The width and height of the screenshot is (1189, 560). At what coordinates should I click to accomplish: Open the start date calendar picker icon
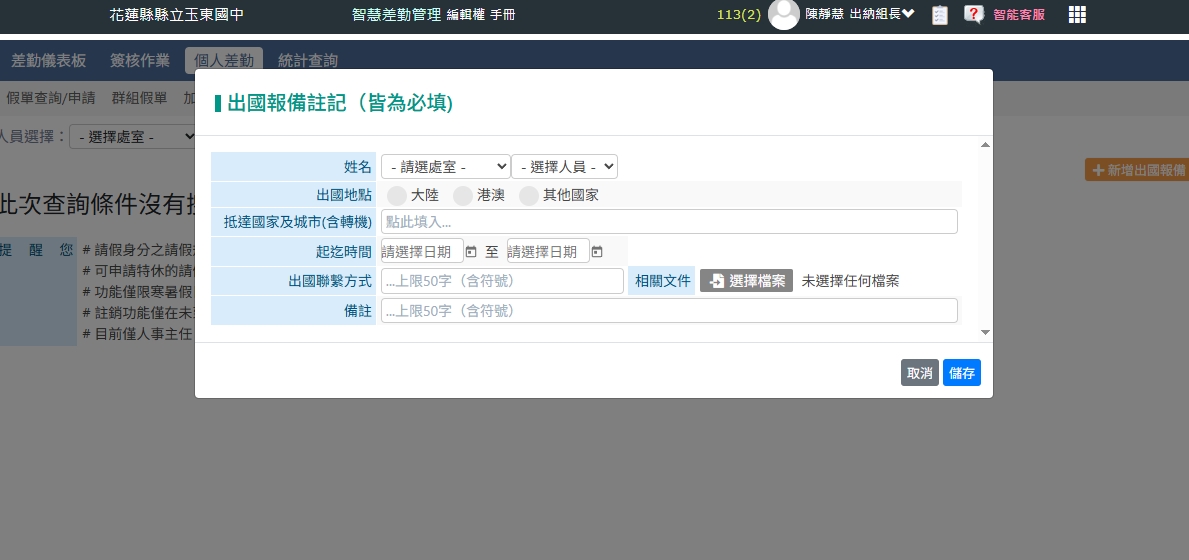[471, 252]
